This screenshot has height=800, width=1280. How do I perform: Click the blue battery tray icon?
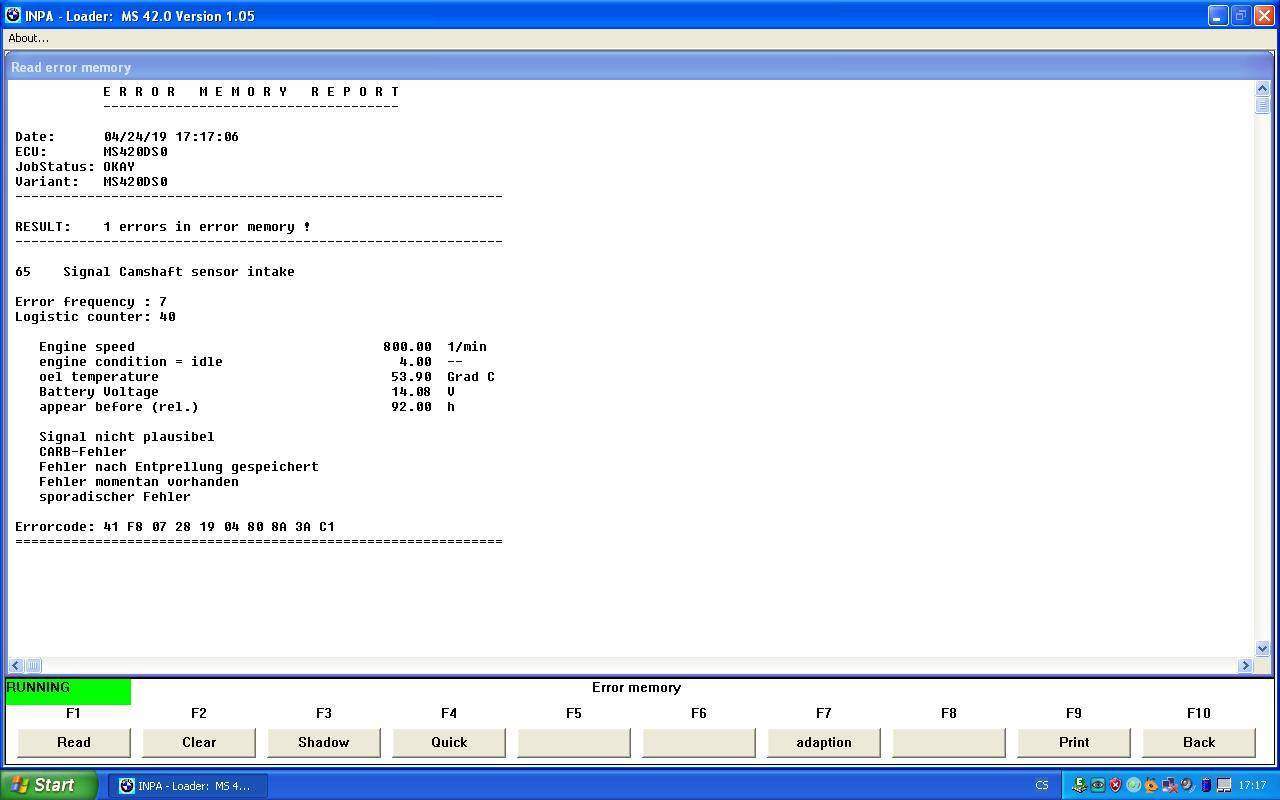(1206, 785)
